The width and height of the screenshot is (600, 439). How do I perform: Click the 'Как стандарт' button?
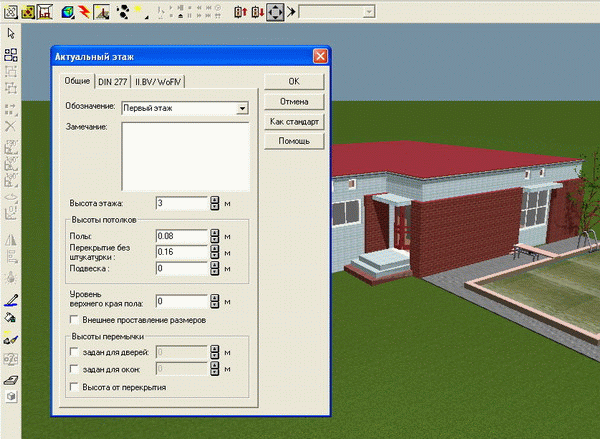294,121
